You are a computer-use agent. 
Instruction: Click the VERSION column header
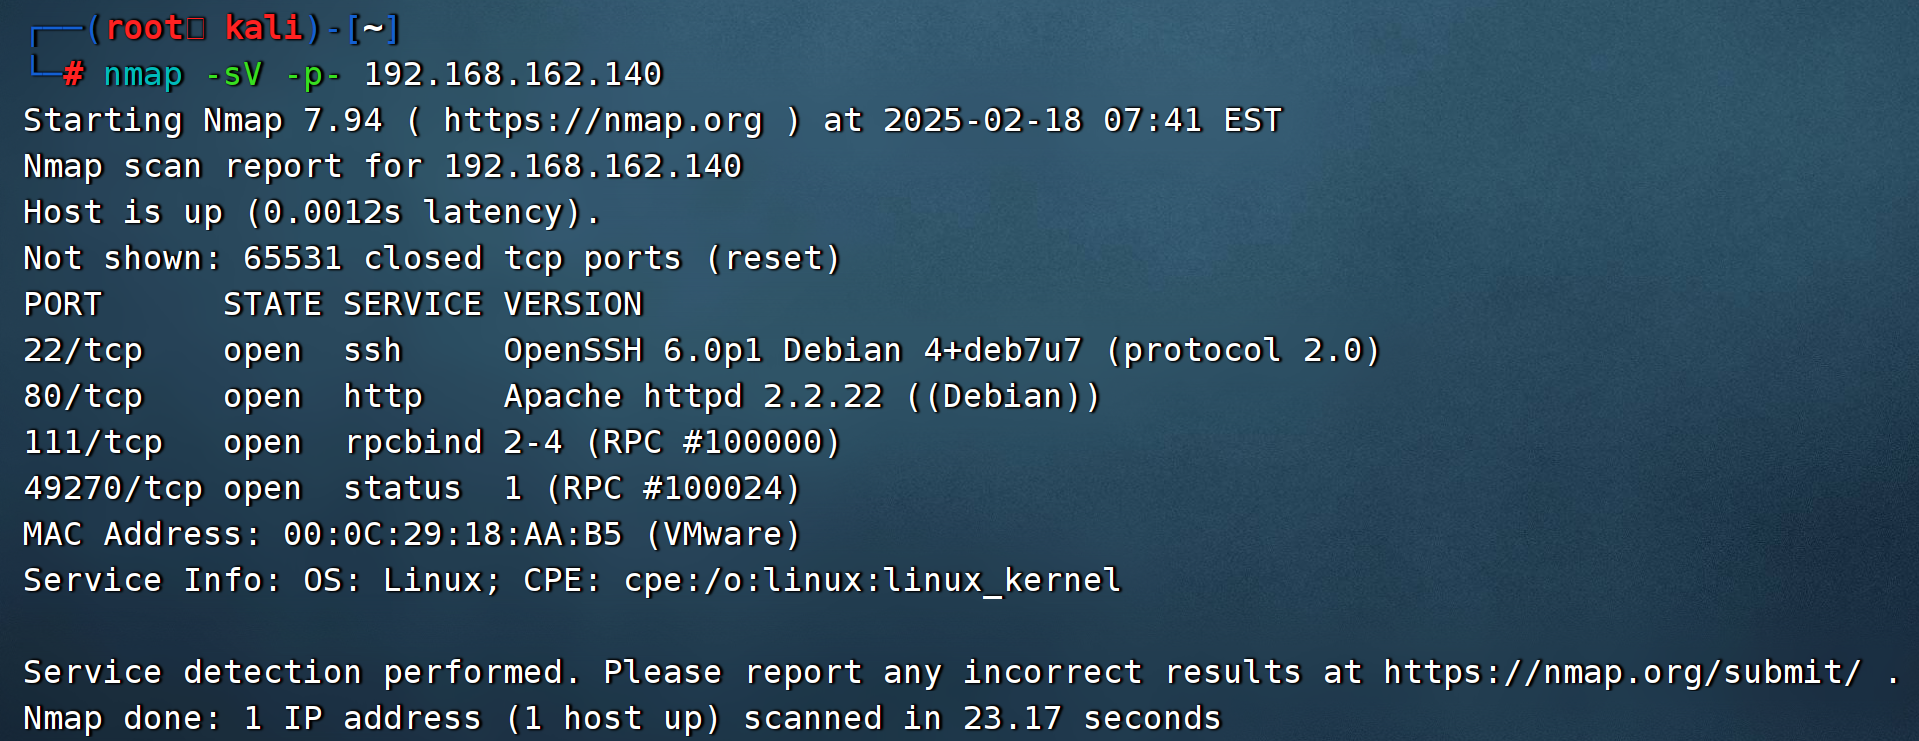pyautogui.click(x=573, y=305)
